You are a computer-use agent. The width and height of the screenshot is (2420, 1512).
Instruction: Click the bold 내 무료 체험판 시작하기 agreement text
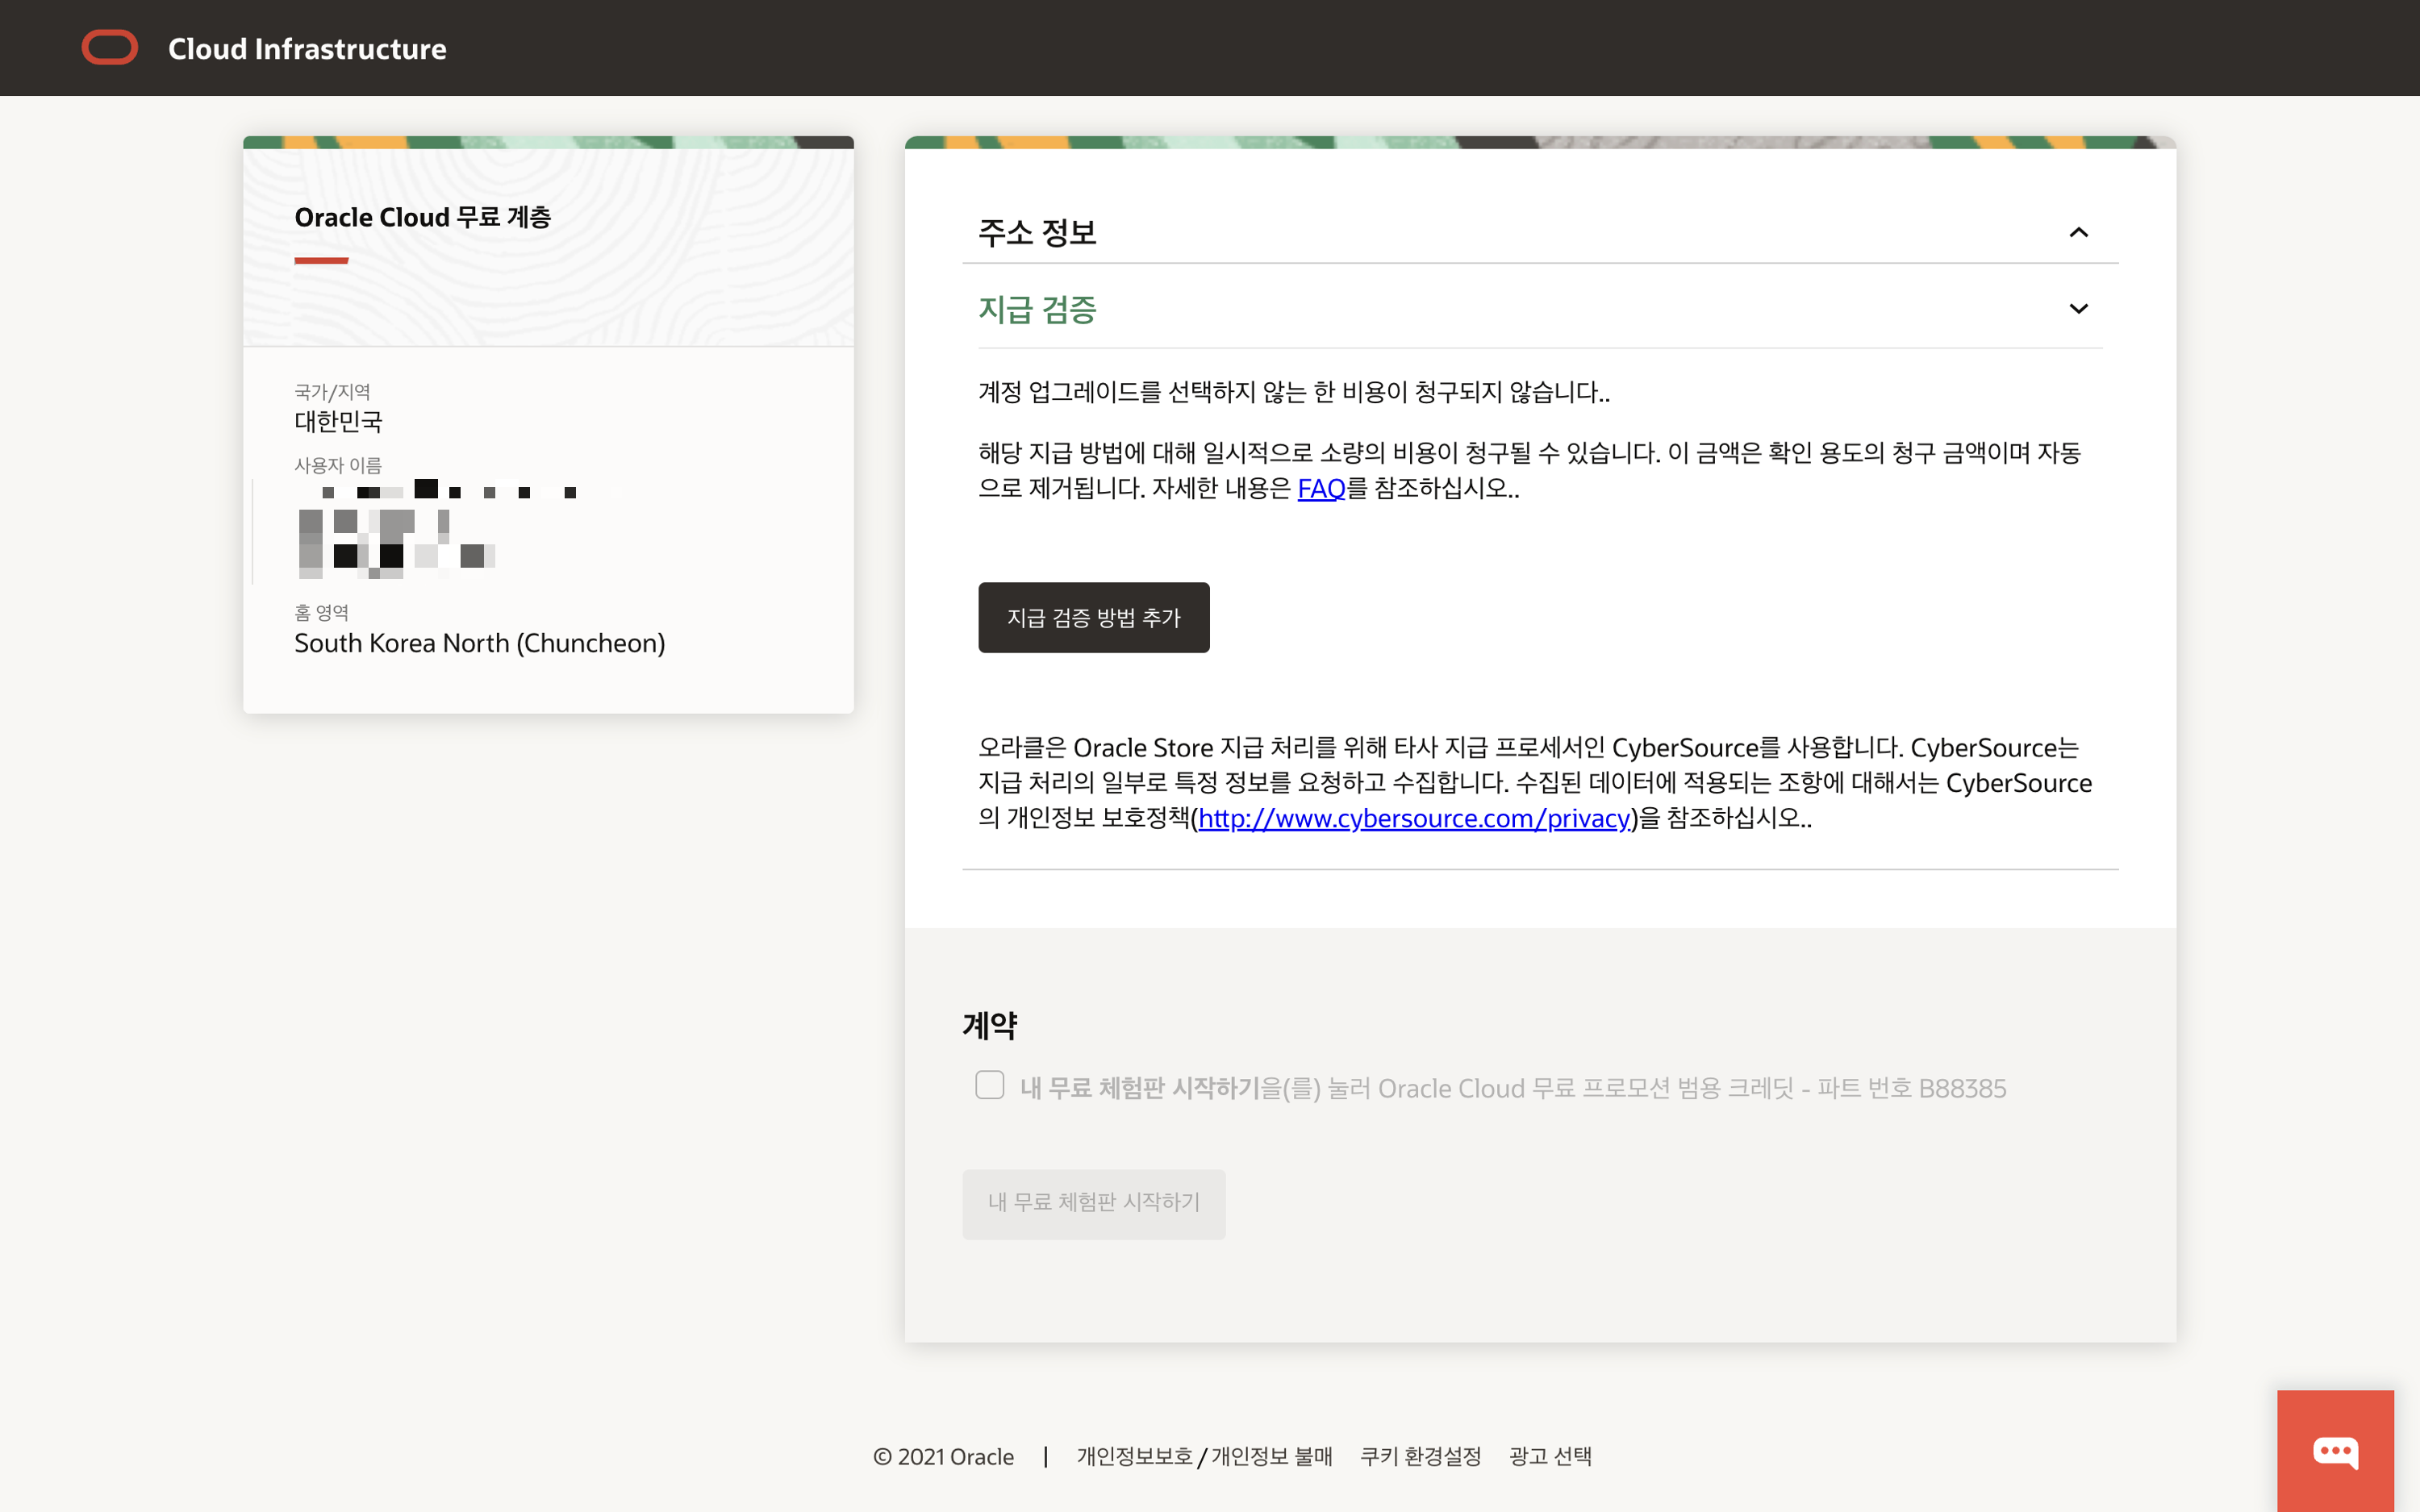tap(1139, 1088)
